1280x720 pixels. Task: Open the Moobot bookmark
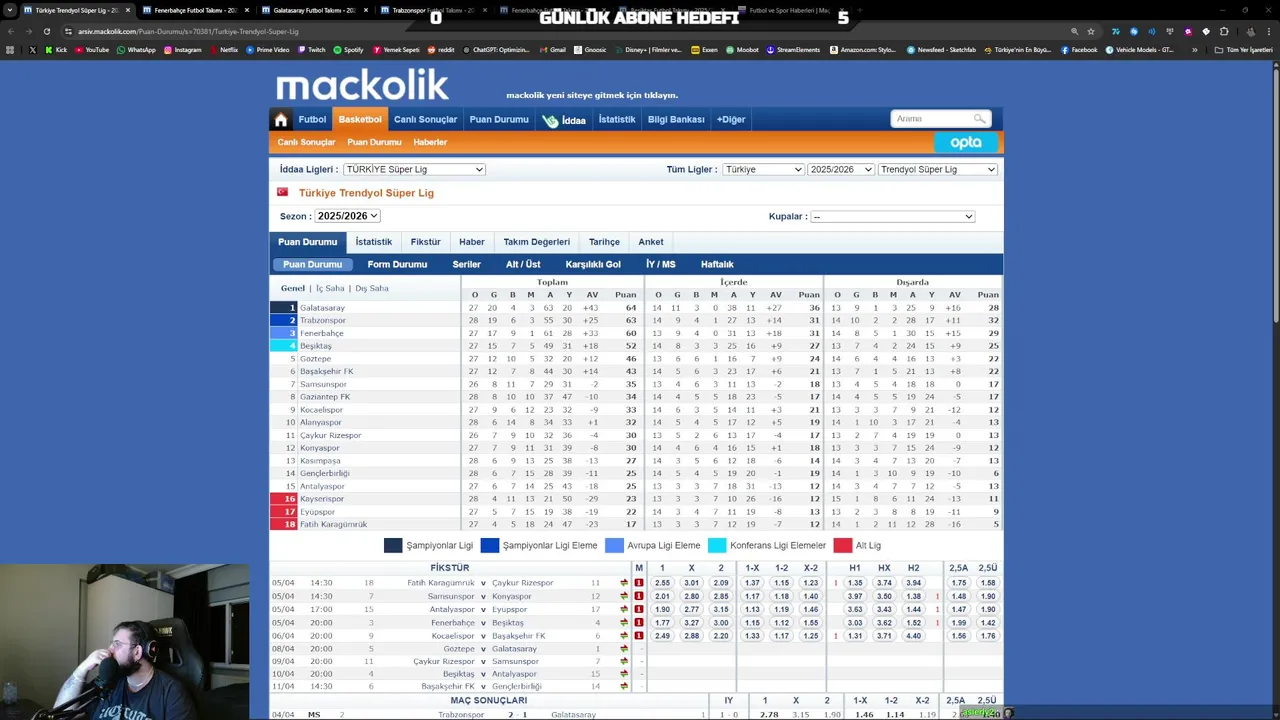tap(743, 50)
